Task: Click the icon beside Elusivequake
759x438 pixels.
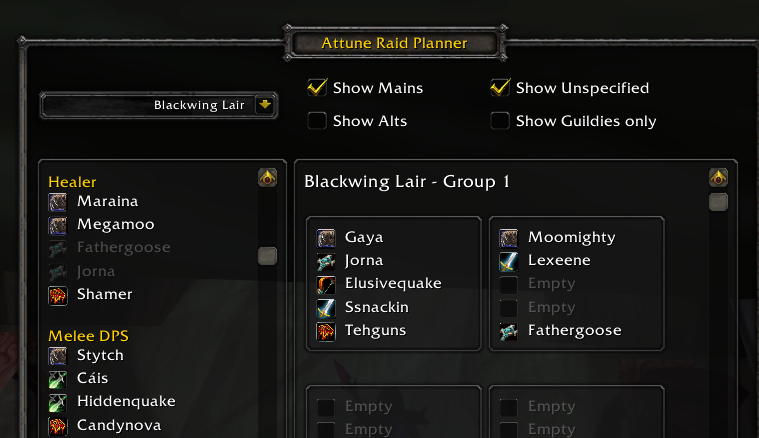Action: click(326, 284)
